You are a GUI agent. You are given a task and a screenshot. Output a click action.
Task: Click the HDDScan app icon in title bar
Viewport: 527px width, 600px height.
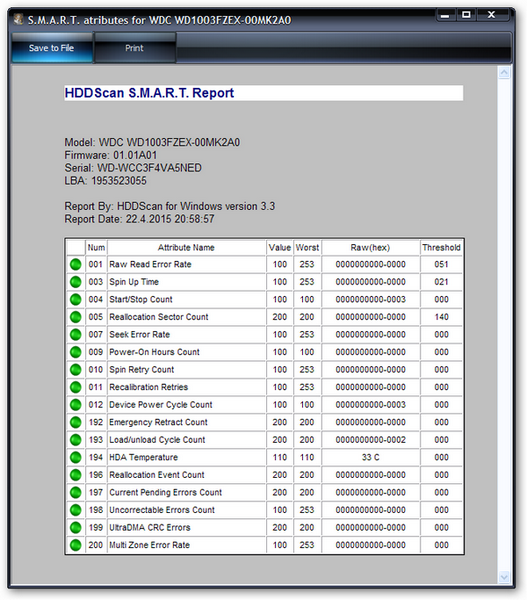pos(18,19)
